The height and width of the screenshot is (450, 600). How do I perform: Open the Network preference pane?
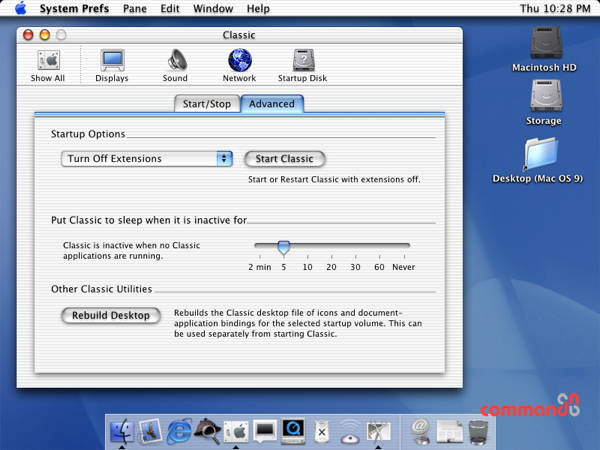[240, 66]
